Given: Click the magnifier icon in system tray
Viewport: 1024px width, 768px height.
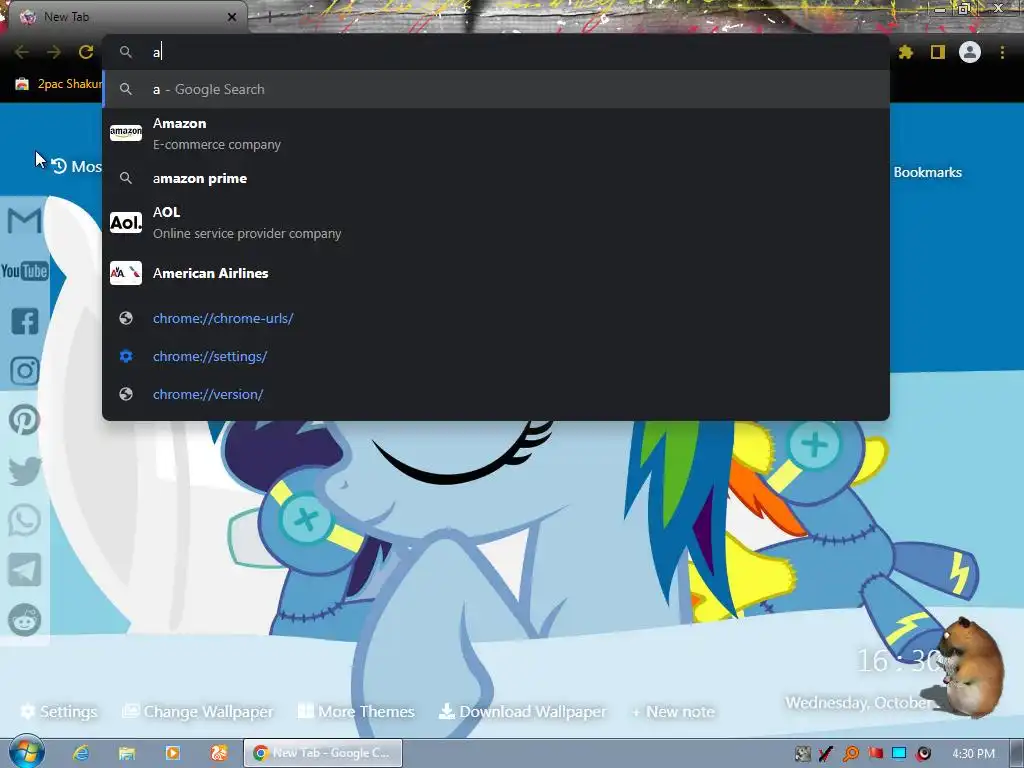Looking at the screenshot, I should (x=851, y=754).
